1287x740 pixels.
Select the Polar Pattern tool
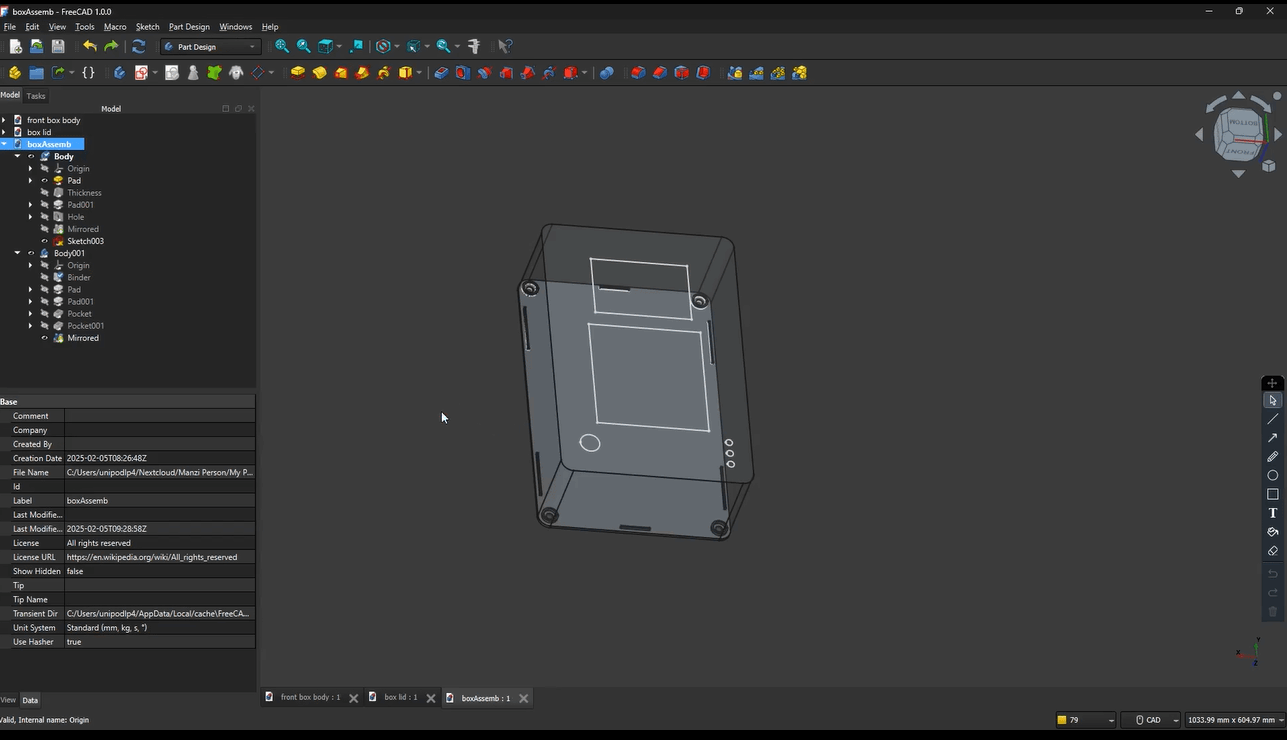point(778,73)
